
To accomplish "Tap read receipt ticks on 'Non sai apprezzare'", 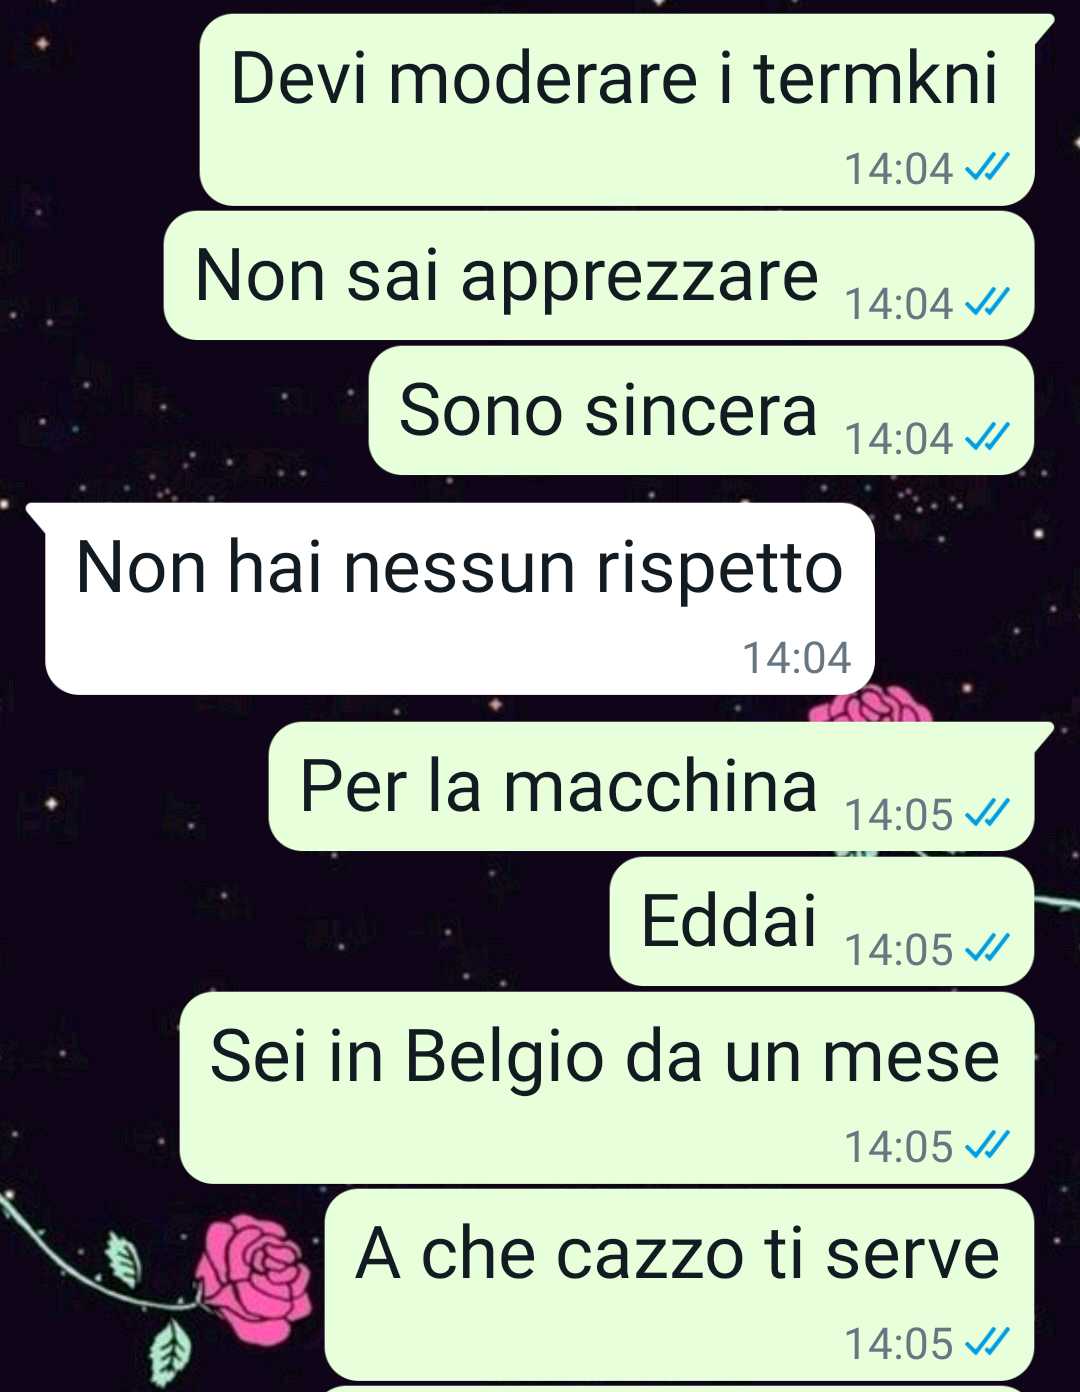I will click(986, 302).
